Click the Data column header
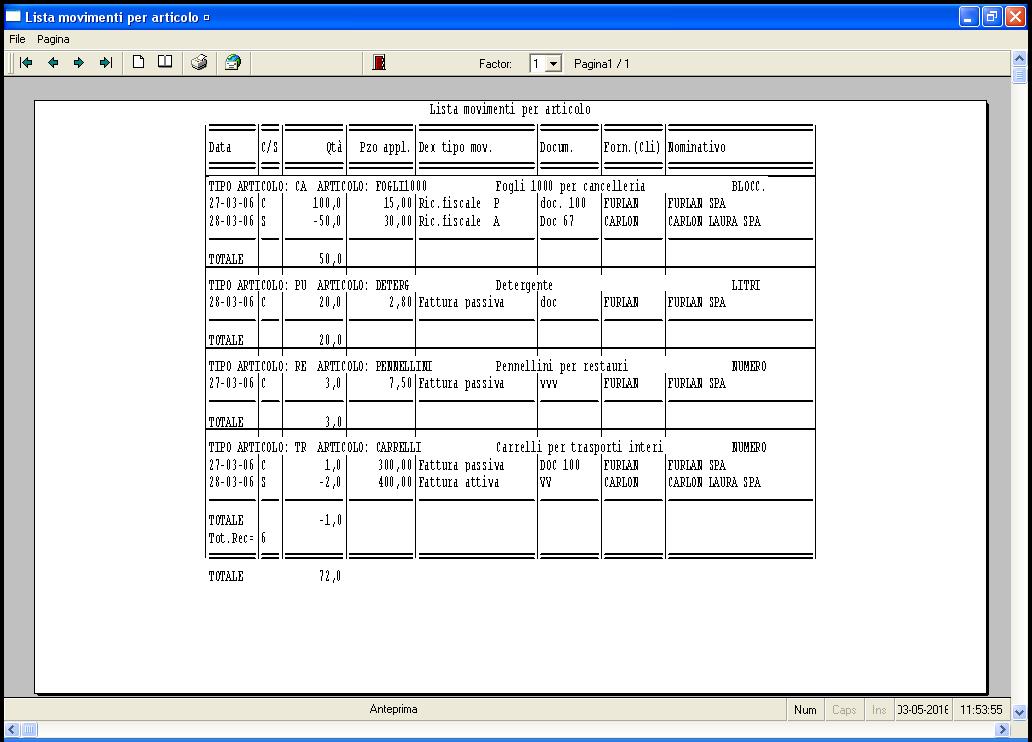The width and height of the screenshot is (1032, 742). coord(220,147)
